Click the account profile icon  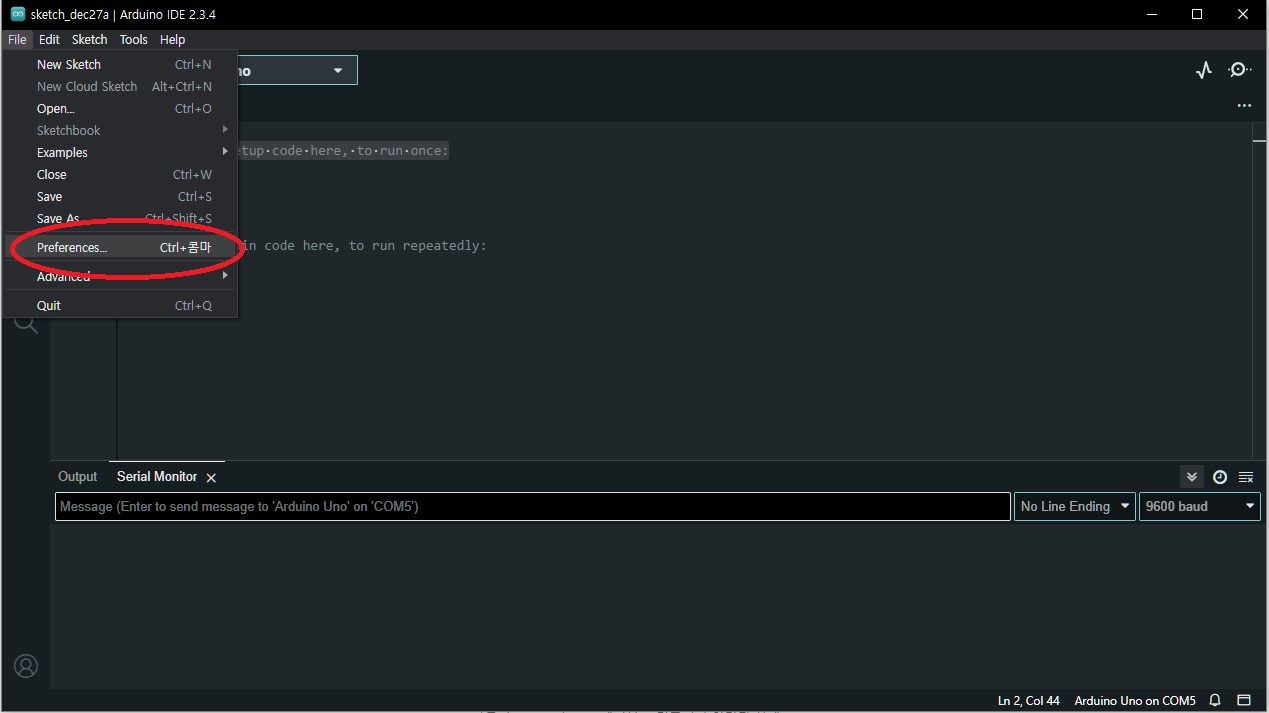point(26,666)
